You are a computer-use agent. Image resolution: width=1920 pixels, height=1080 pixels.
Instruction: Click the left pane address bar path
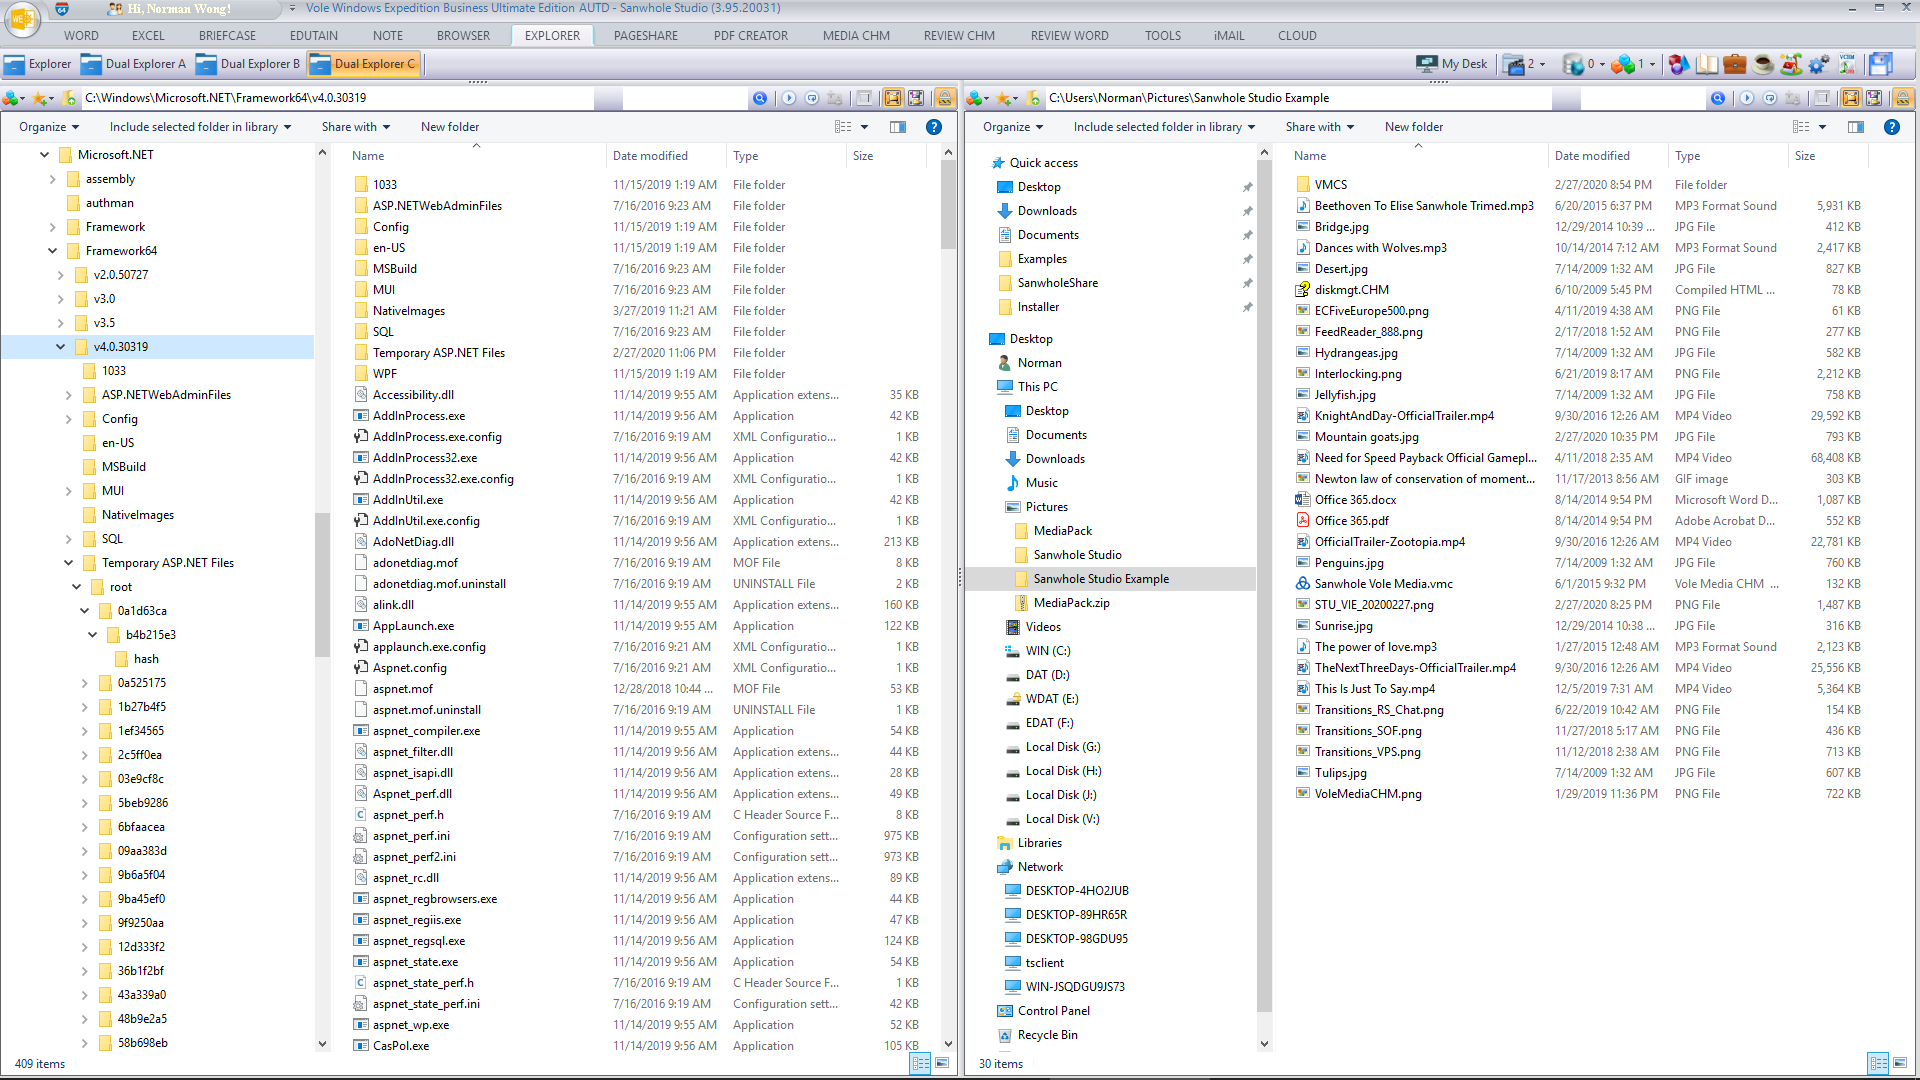[339, 98]
